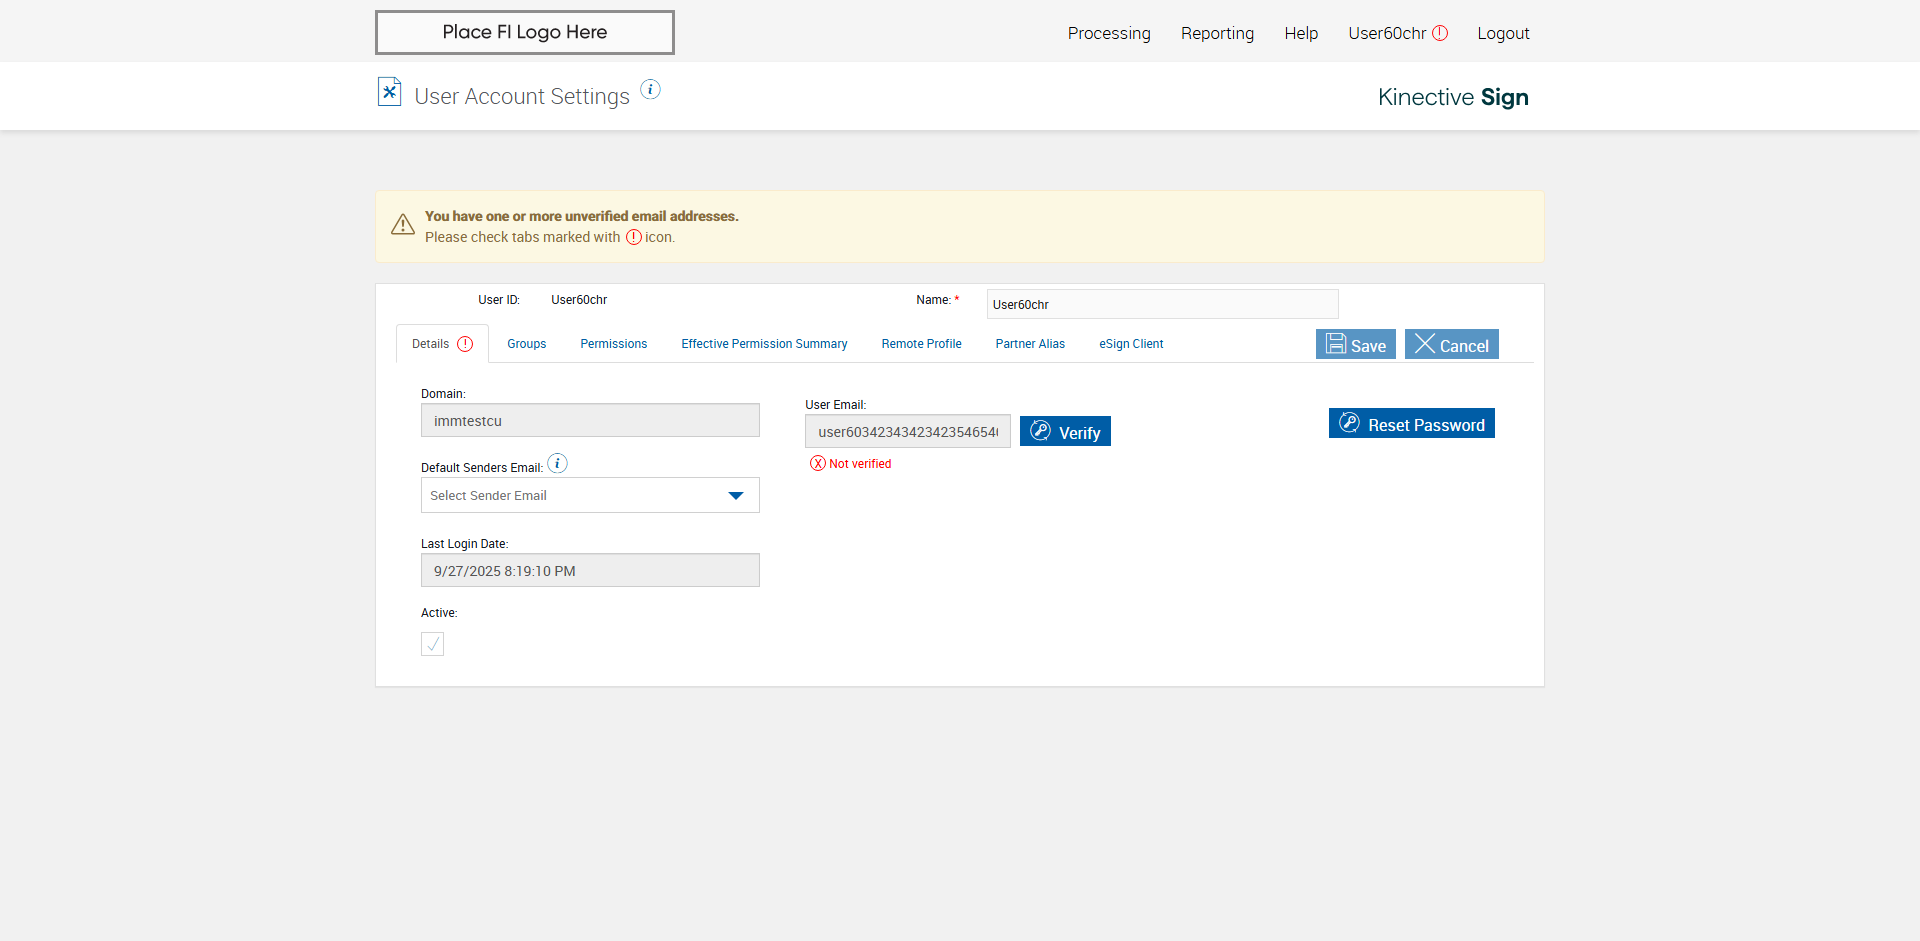Switch to the Permissions tab
This screenshot has width=1920, height=941.
(x=613, y=344)
